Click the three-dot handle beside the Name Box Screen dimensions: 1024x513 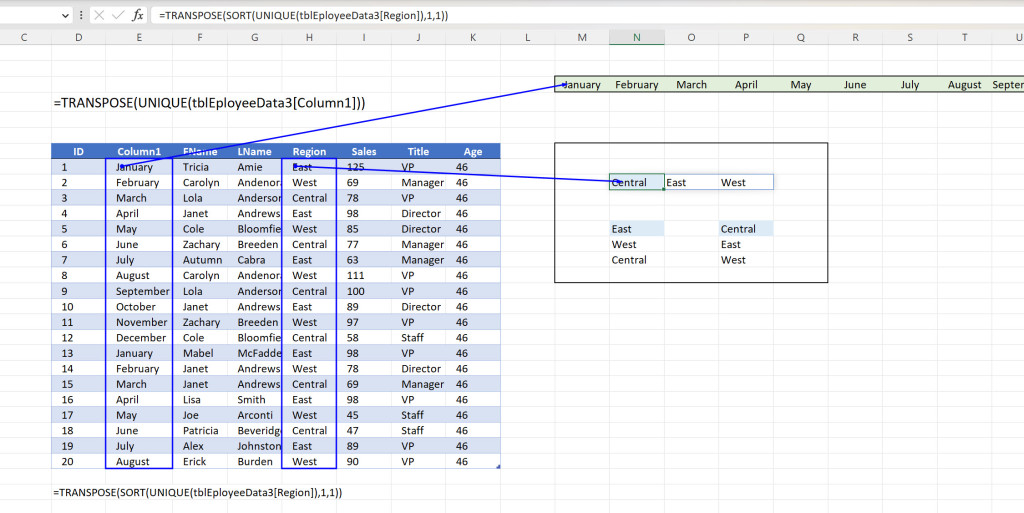click(x=81, y=15)
